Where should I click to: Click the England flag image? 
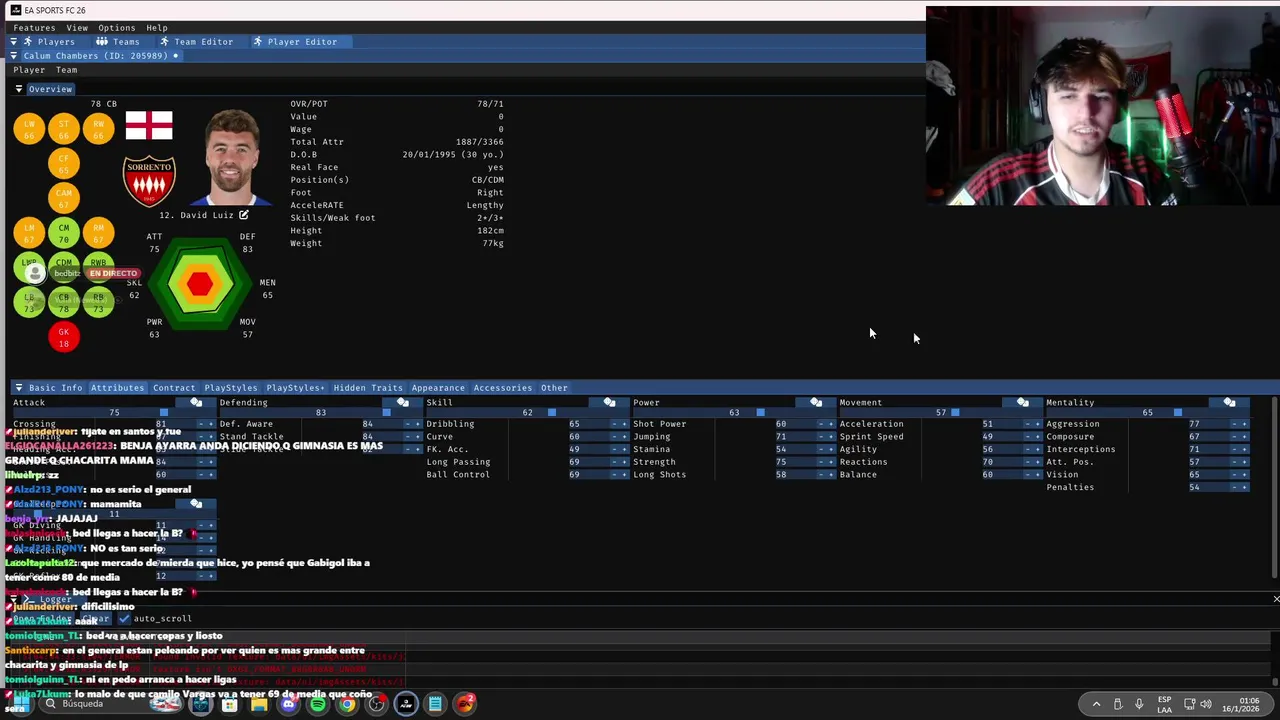click(149, 125)
